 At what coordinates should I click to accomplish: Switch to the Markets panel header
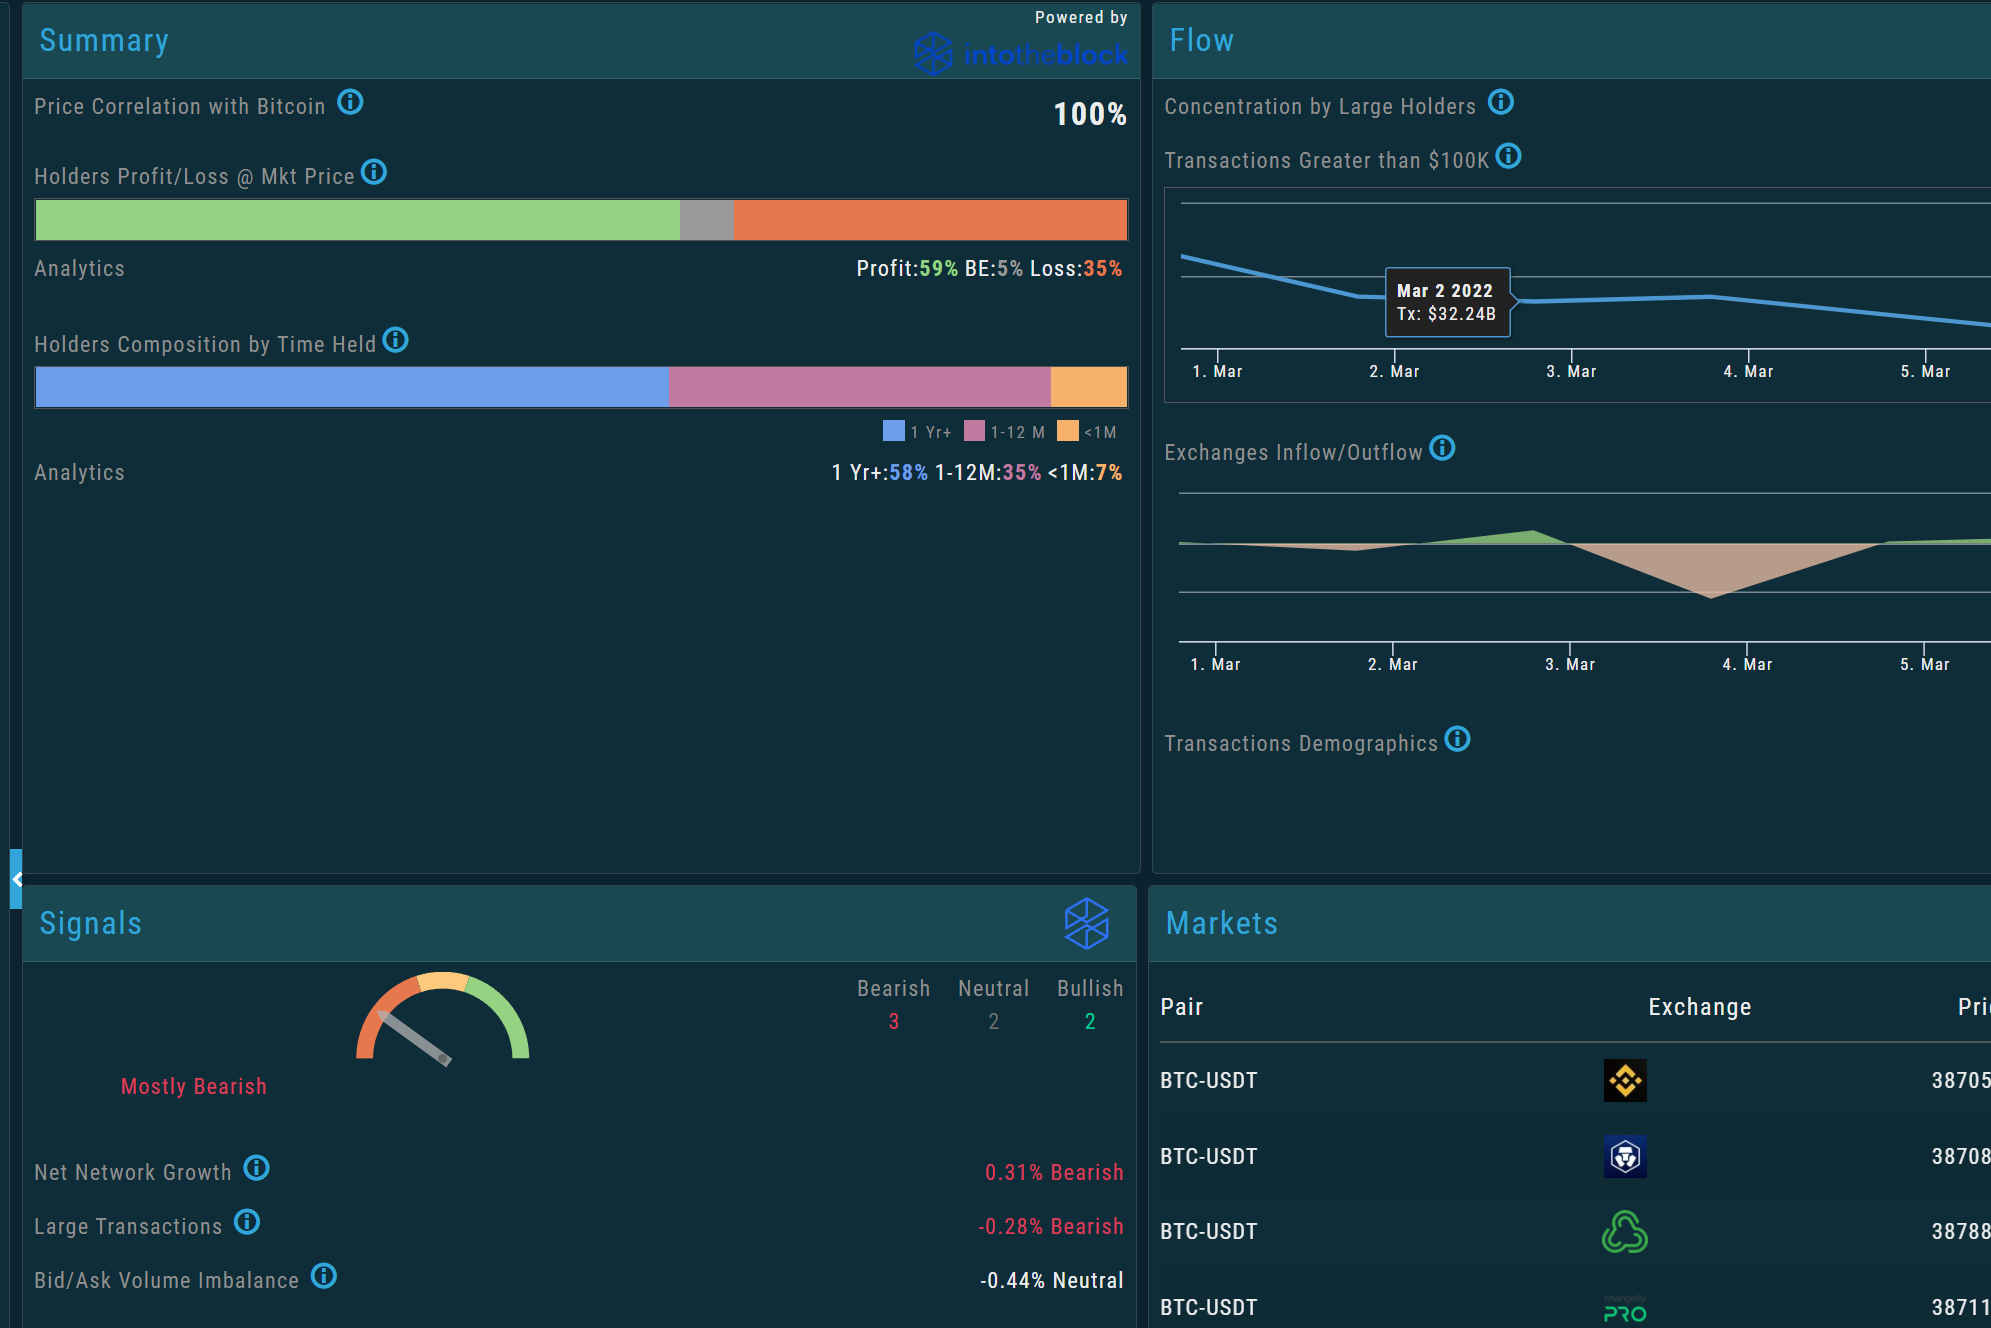click(1220, 924)
